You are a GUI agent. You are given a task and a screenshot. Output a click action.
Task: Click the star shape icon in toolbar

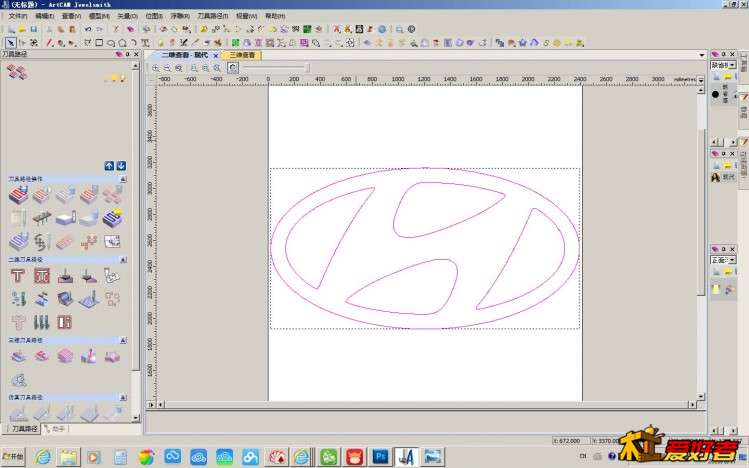pos(523,43)
